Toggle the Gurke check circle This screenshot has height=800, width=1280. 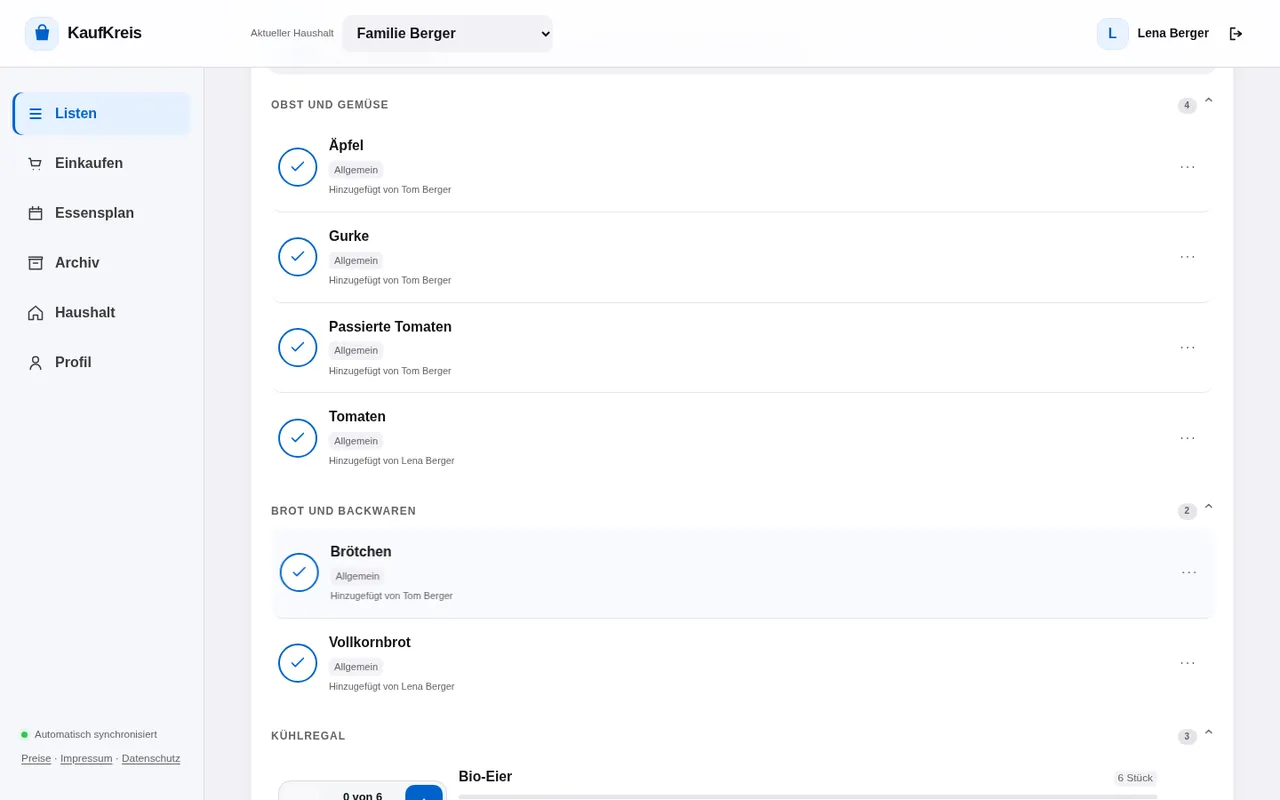(298, 257)
